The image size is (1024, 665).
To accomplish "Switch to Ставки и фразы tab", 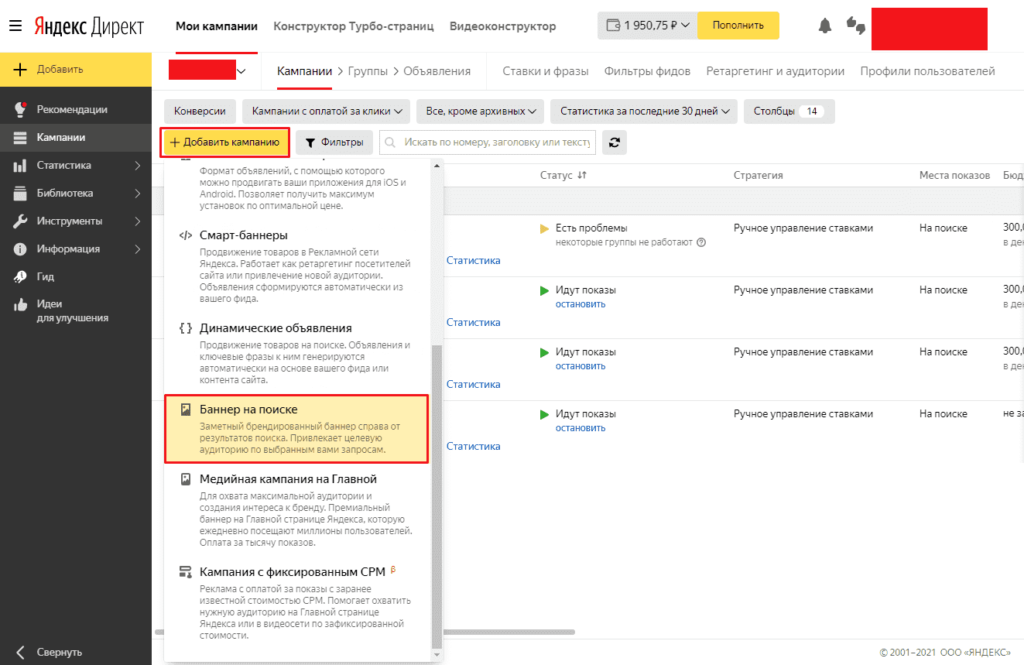I will point(545,71).
